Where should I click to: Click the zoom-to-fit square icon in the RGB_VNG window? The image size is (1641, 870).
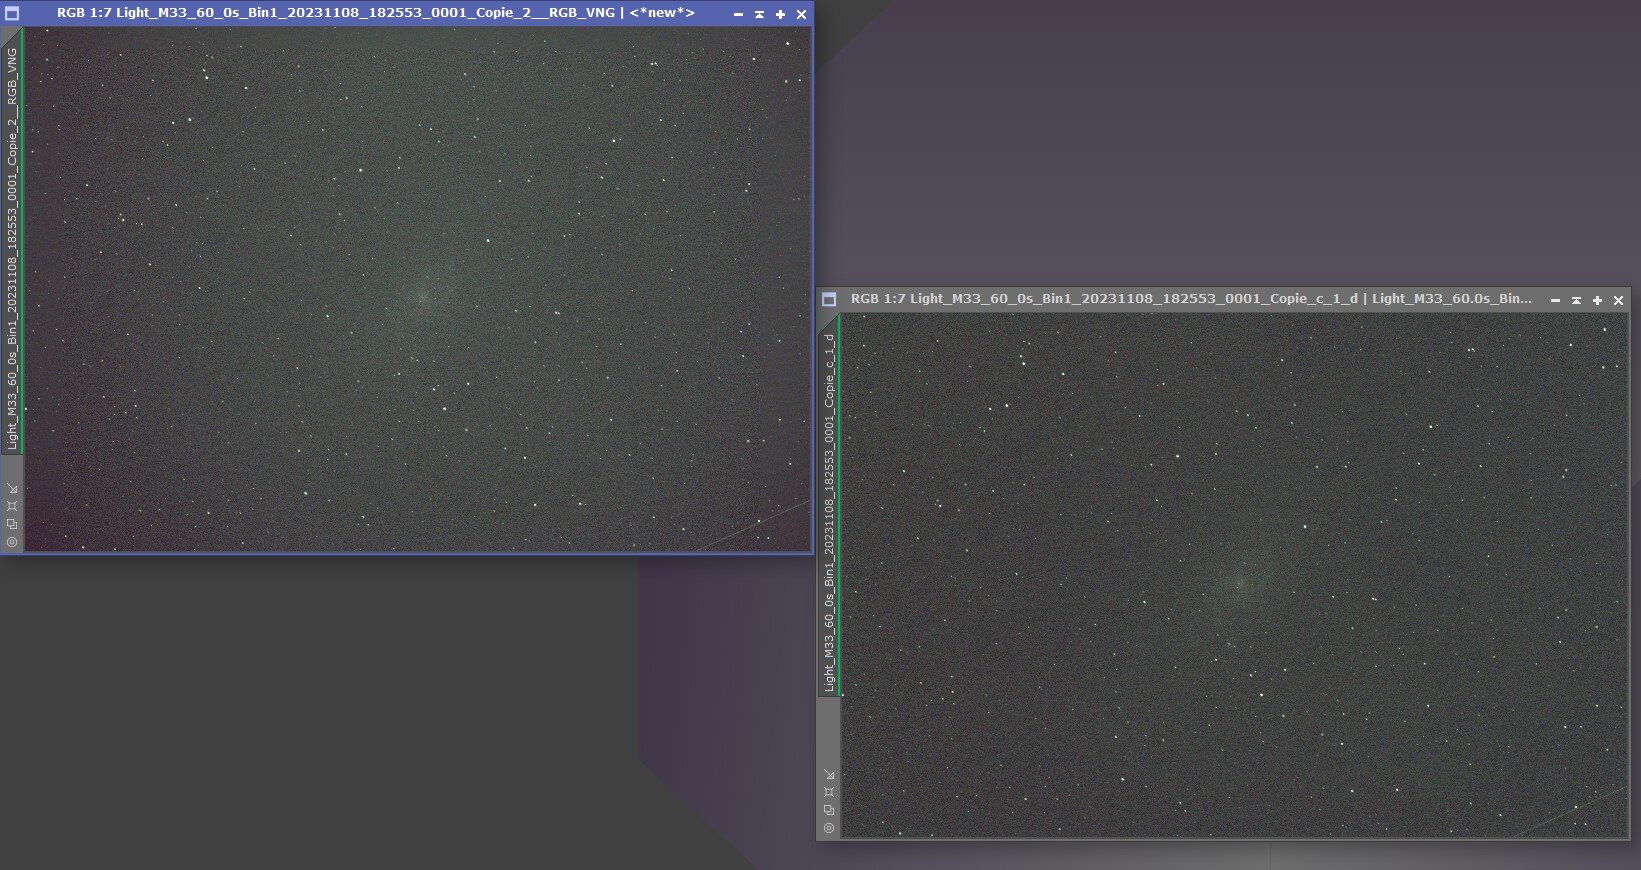tap(12, 506)
